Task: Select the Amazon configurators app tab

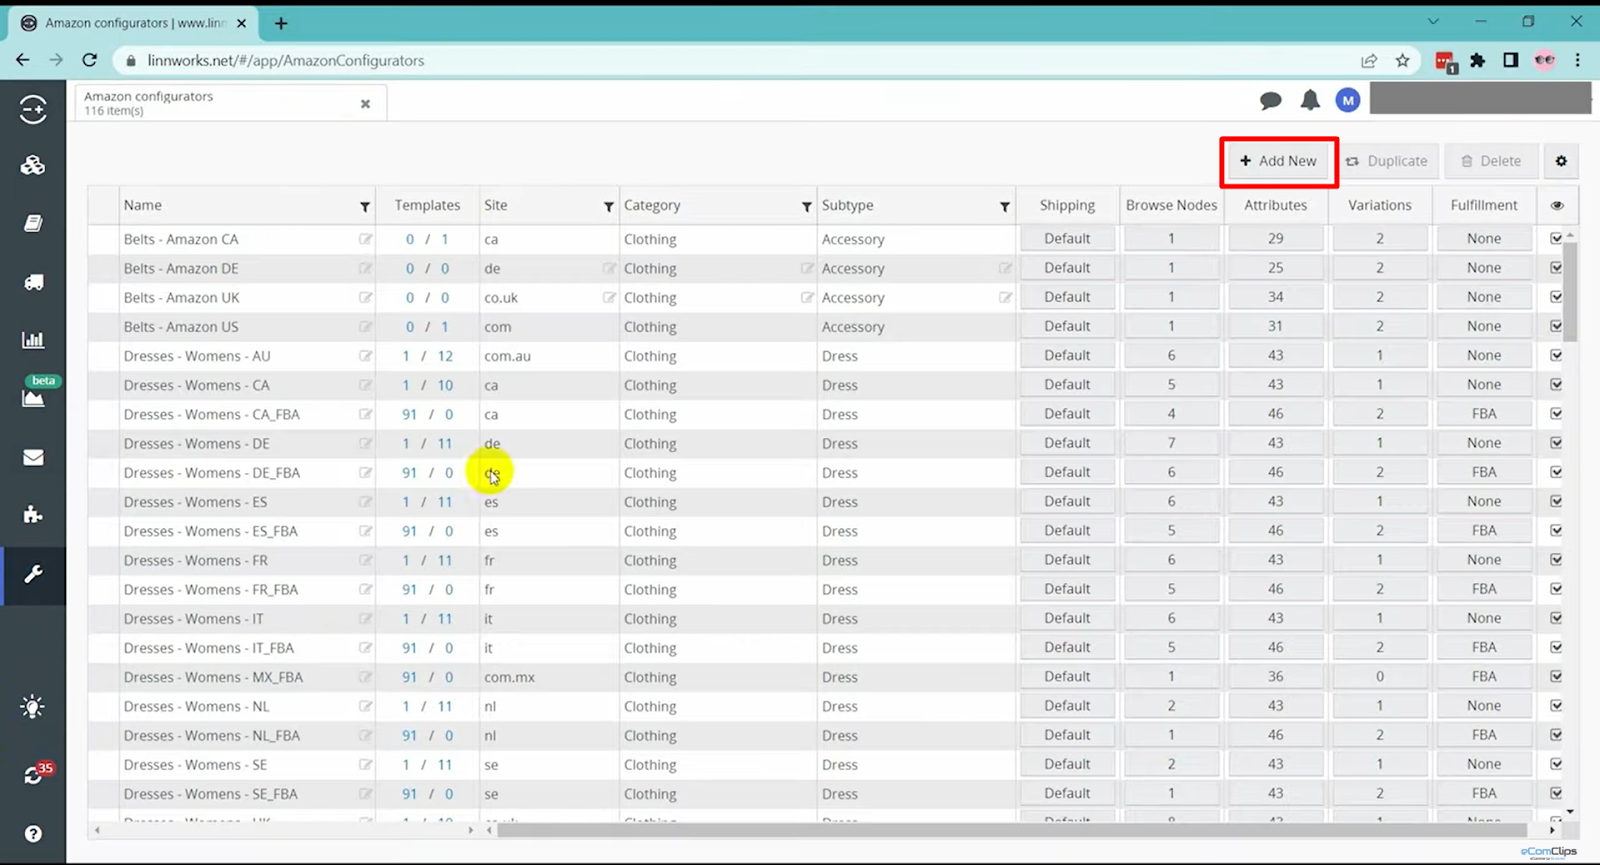Action: (x=230, y=102)
